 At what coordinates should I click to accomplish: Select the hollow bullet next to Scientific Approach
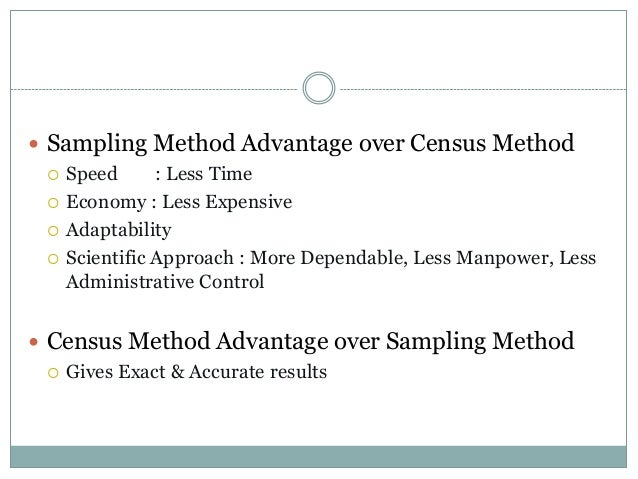point(53,259)
